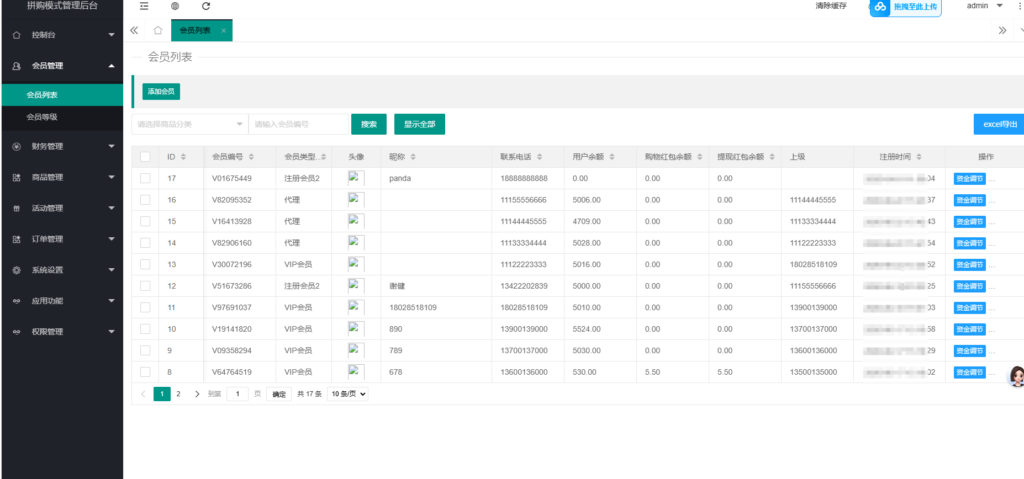Expand the 订单管理 sidebar menu
1024x479 pixels.
pyautogui.click(x=61, y=239)
